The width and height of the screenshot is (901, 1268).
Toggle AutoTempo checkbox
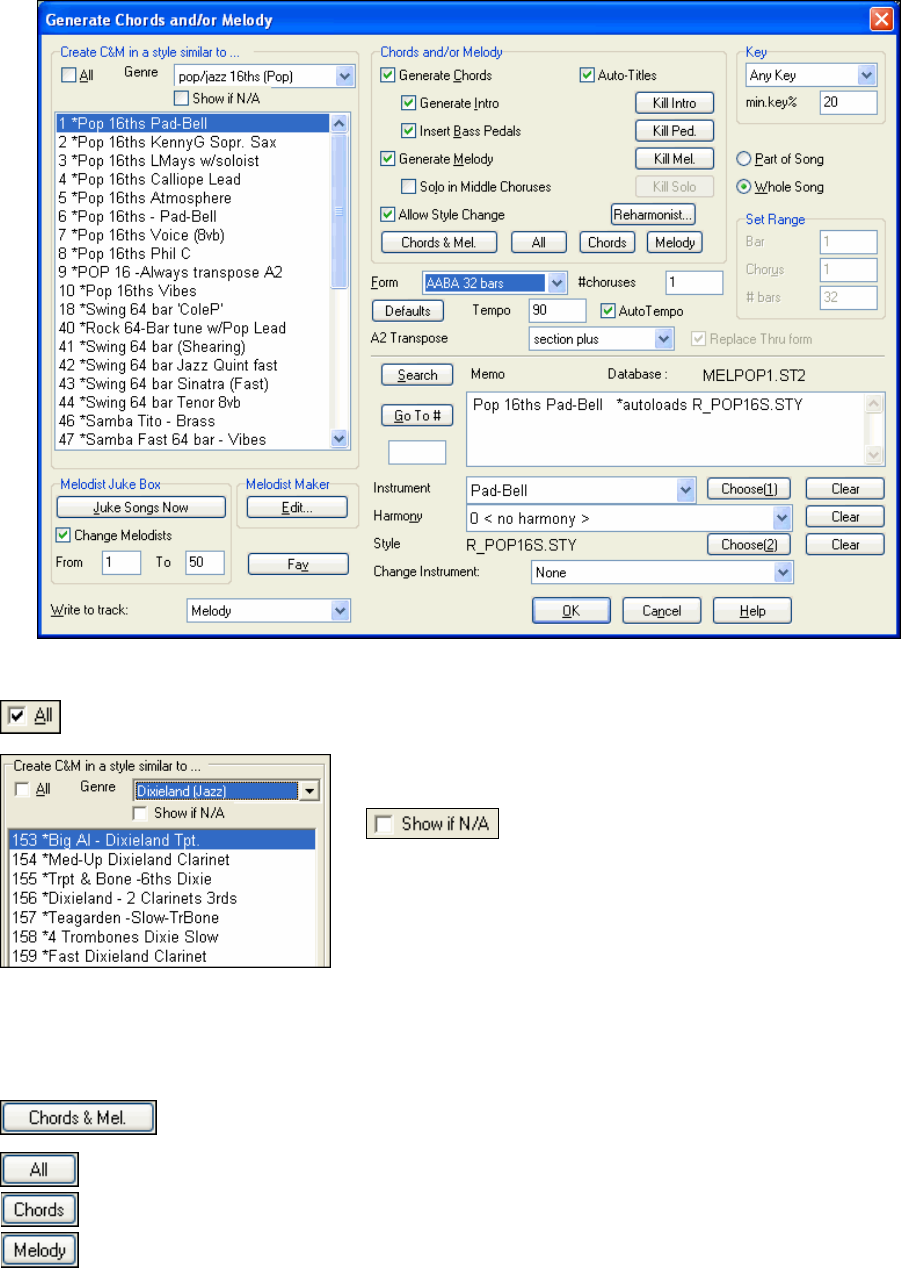click(606, 311)
